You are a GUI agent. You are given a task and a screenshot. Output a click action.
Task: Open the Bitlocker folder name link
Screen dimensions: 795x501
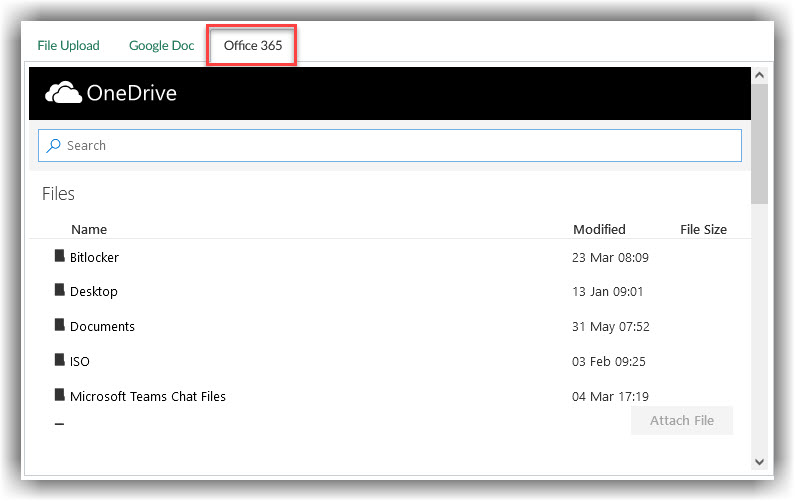tap(94, 258)
